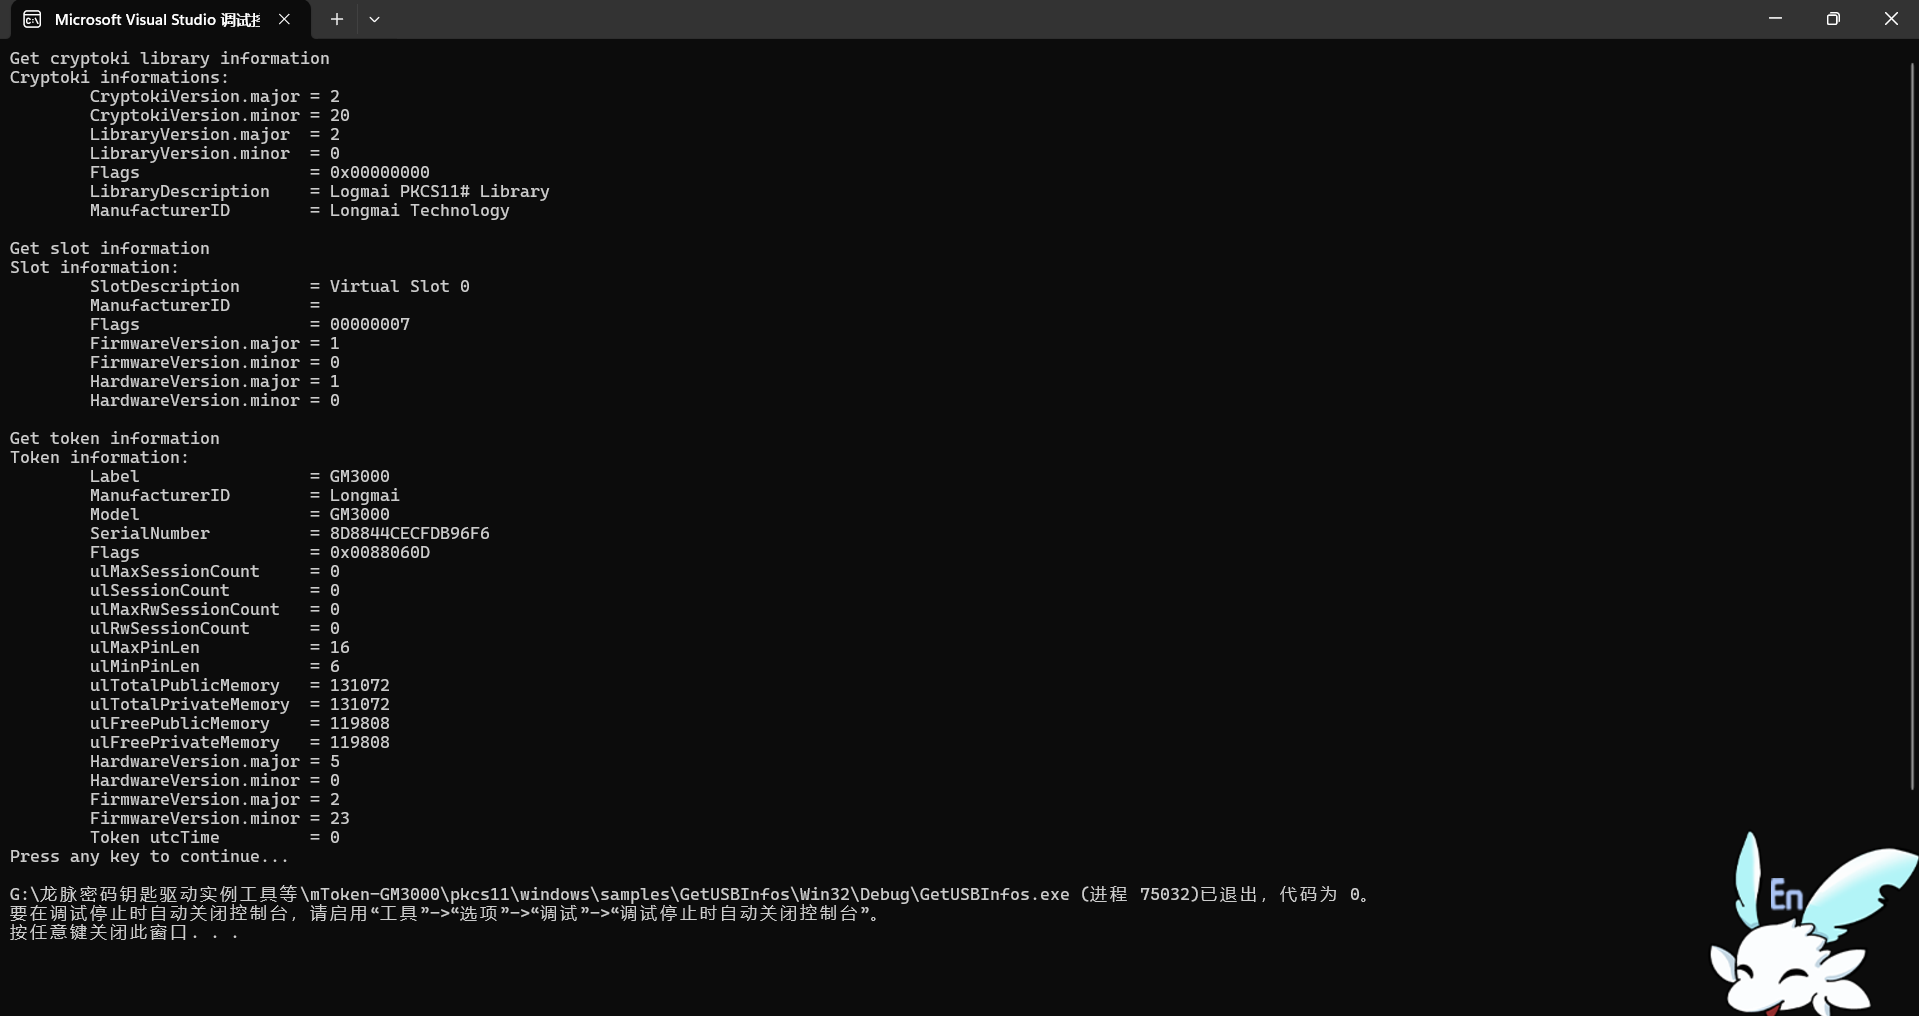Image resolution: width=1919 pixels, height=1016 pixels.
Task: Click 'Longmai Technology' manufacturer value
Action: coord(420,210)
